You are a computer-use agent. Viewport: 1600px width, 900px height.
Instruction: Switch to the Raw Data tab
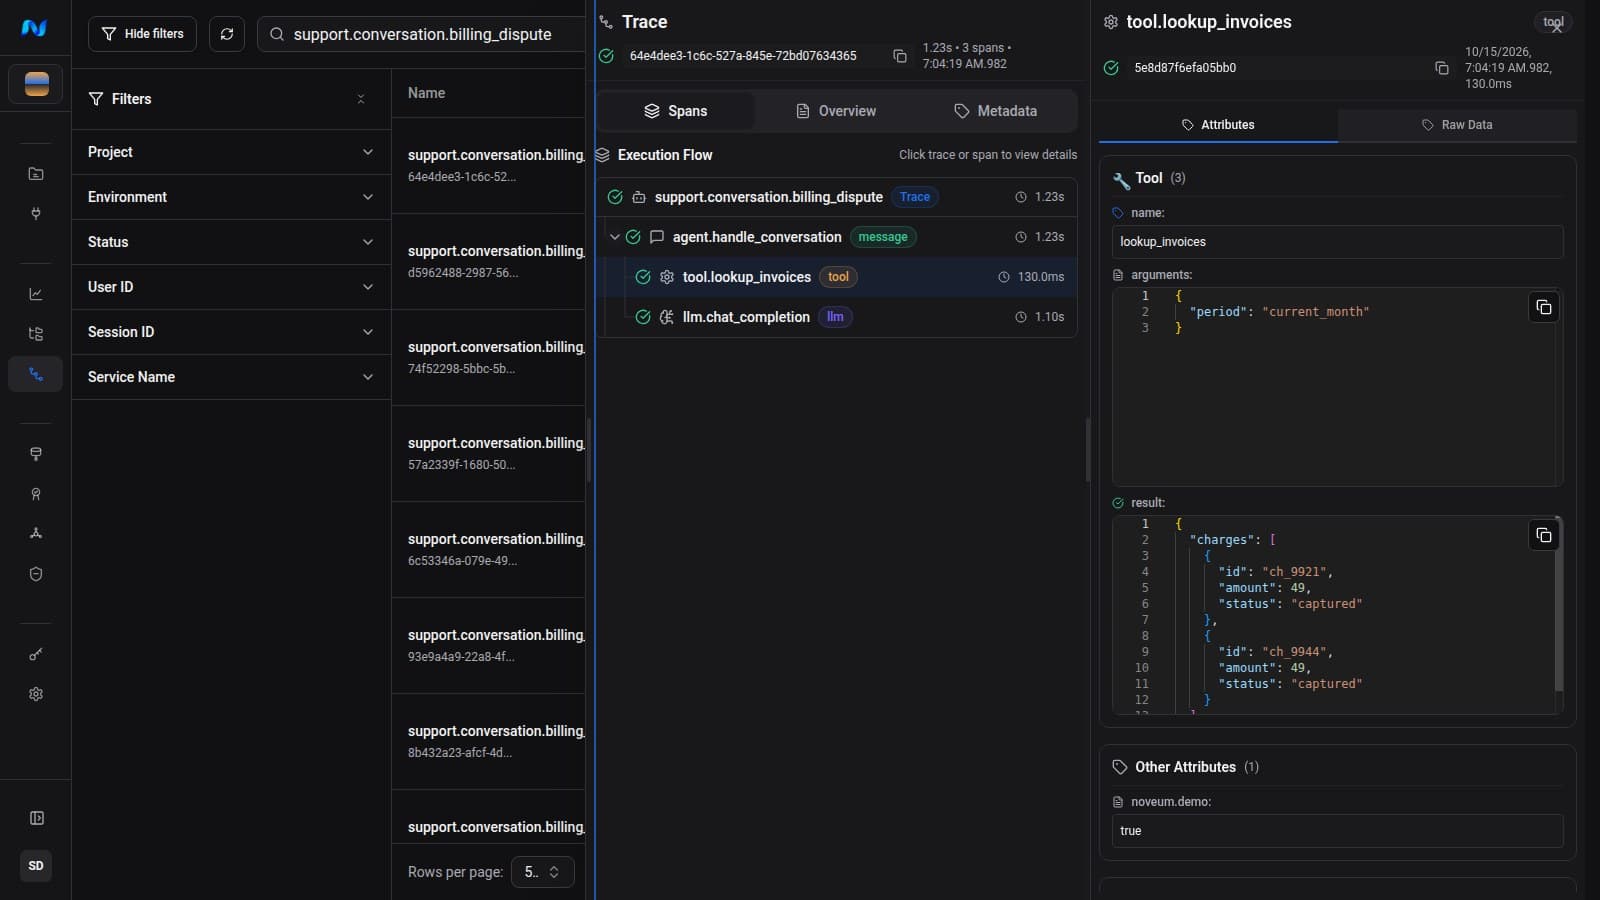[1457, 125]
